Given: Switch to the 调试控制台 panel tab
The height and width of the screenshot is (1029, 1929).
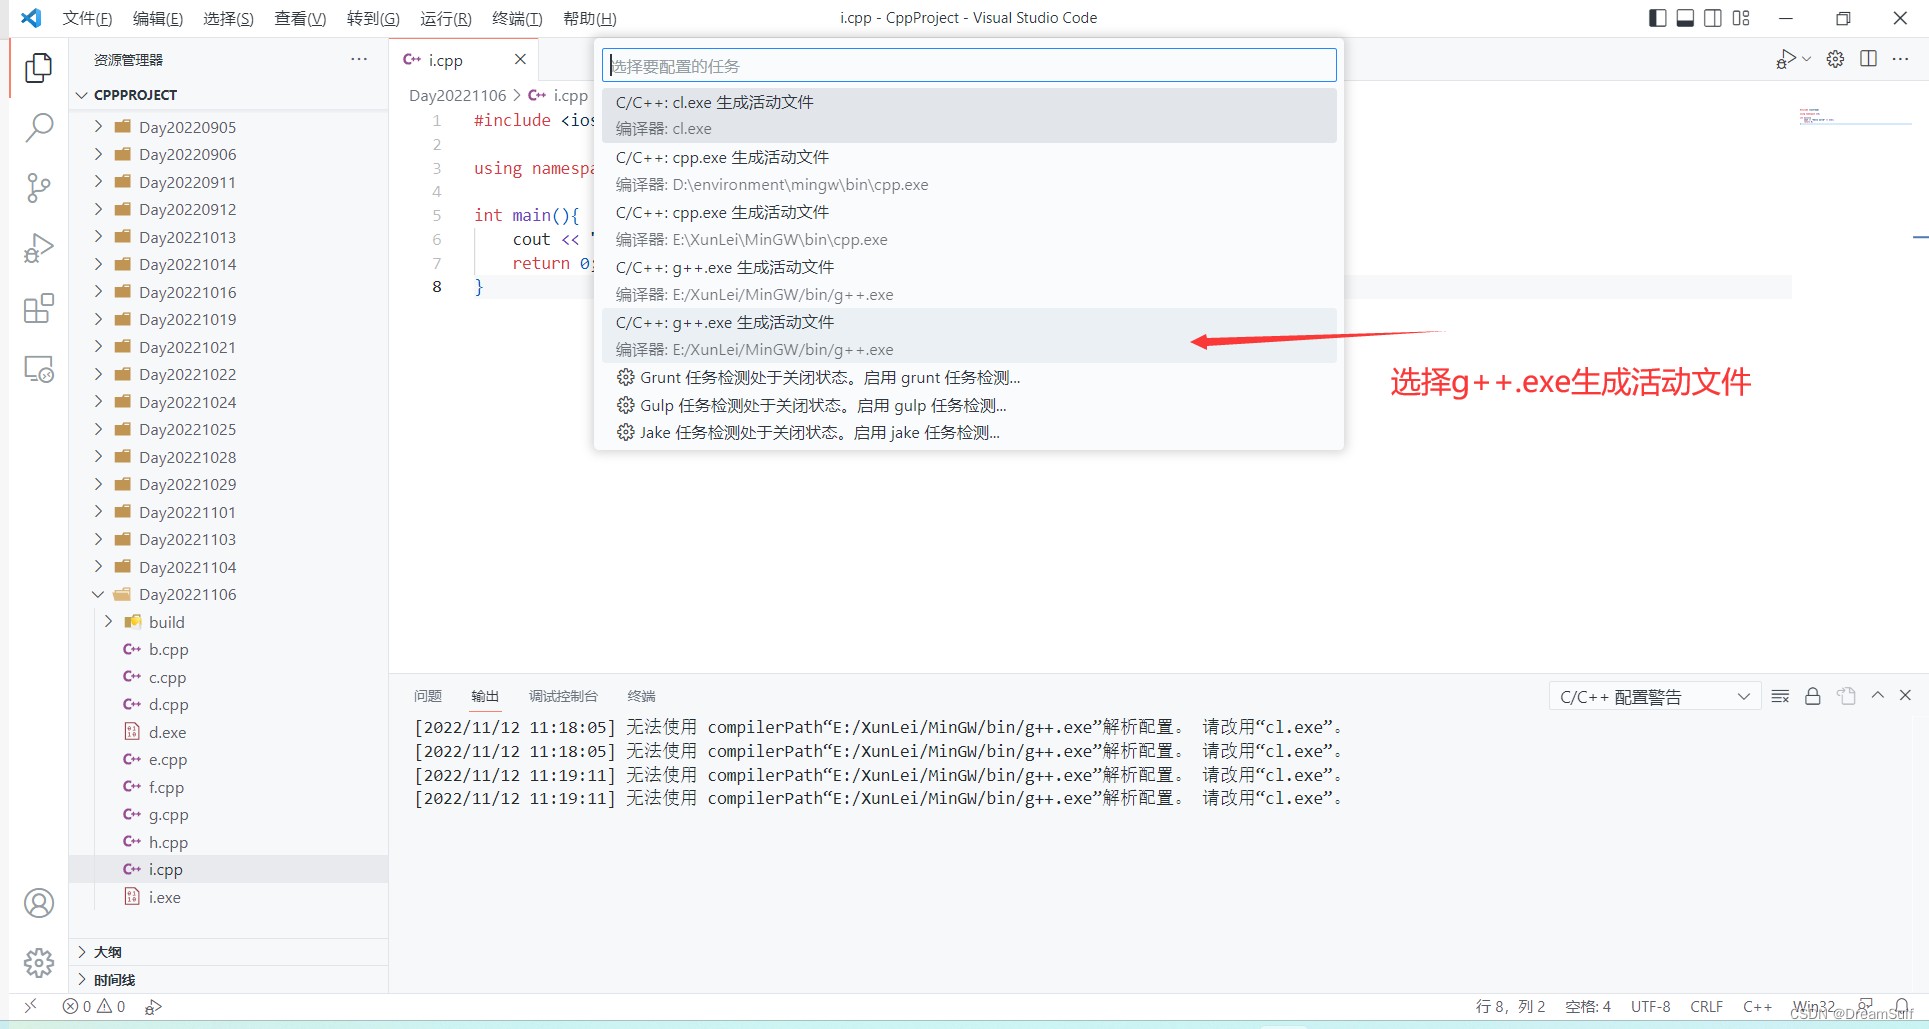Looking at the screenshot, I should [x=563, y=696].
